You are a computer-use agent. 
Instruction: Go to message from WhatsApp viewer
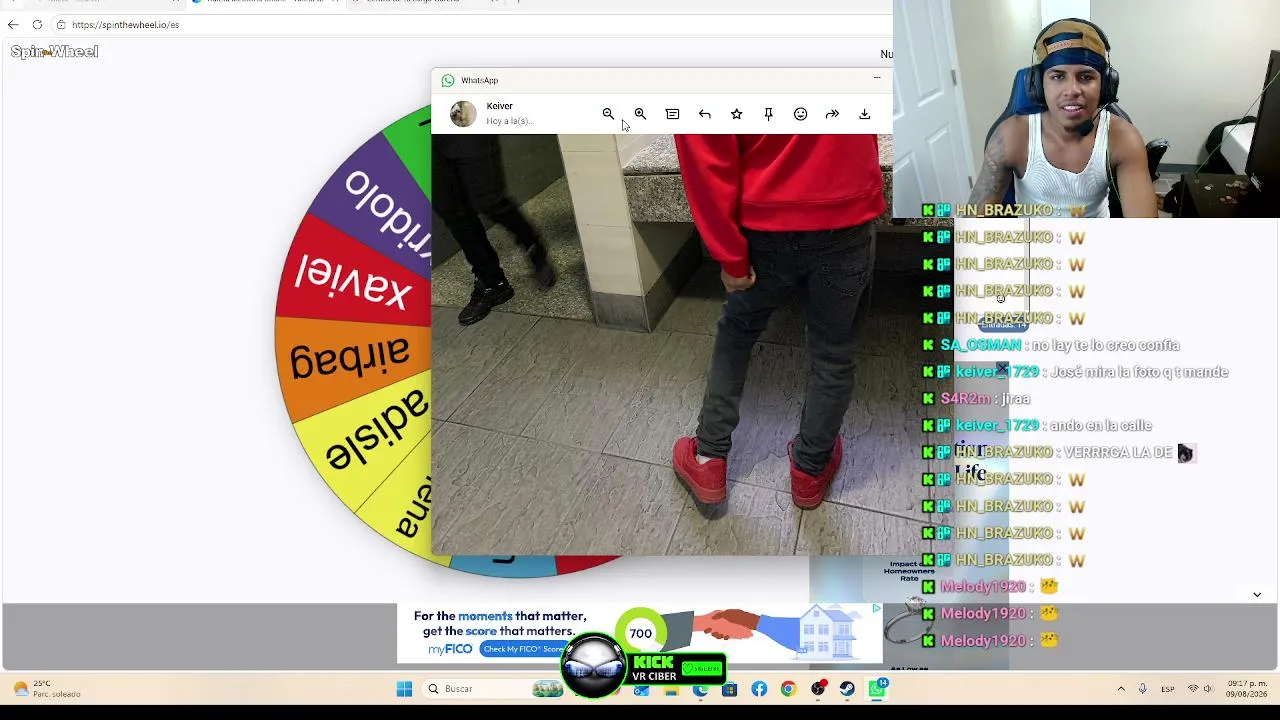672,114
